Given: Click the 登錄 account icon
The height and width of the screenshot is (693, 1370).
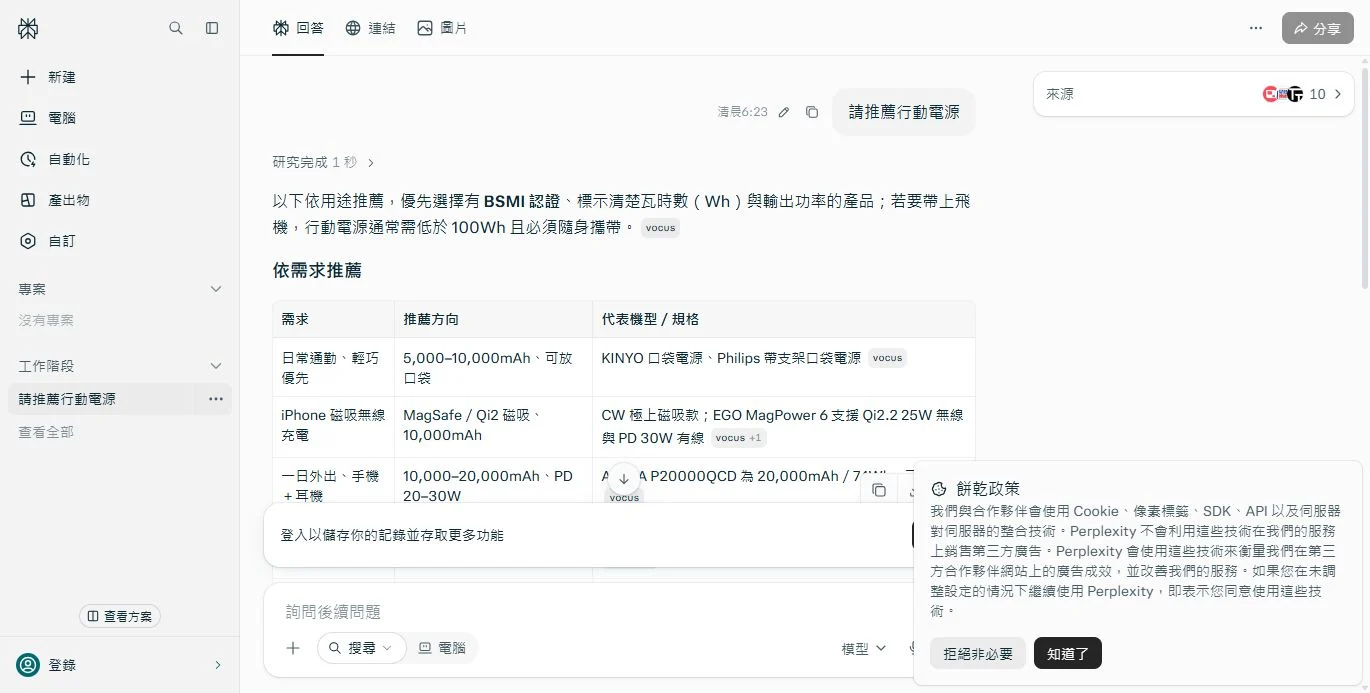Looking at the screenshot, I should (x=28, y=665).
